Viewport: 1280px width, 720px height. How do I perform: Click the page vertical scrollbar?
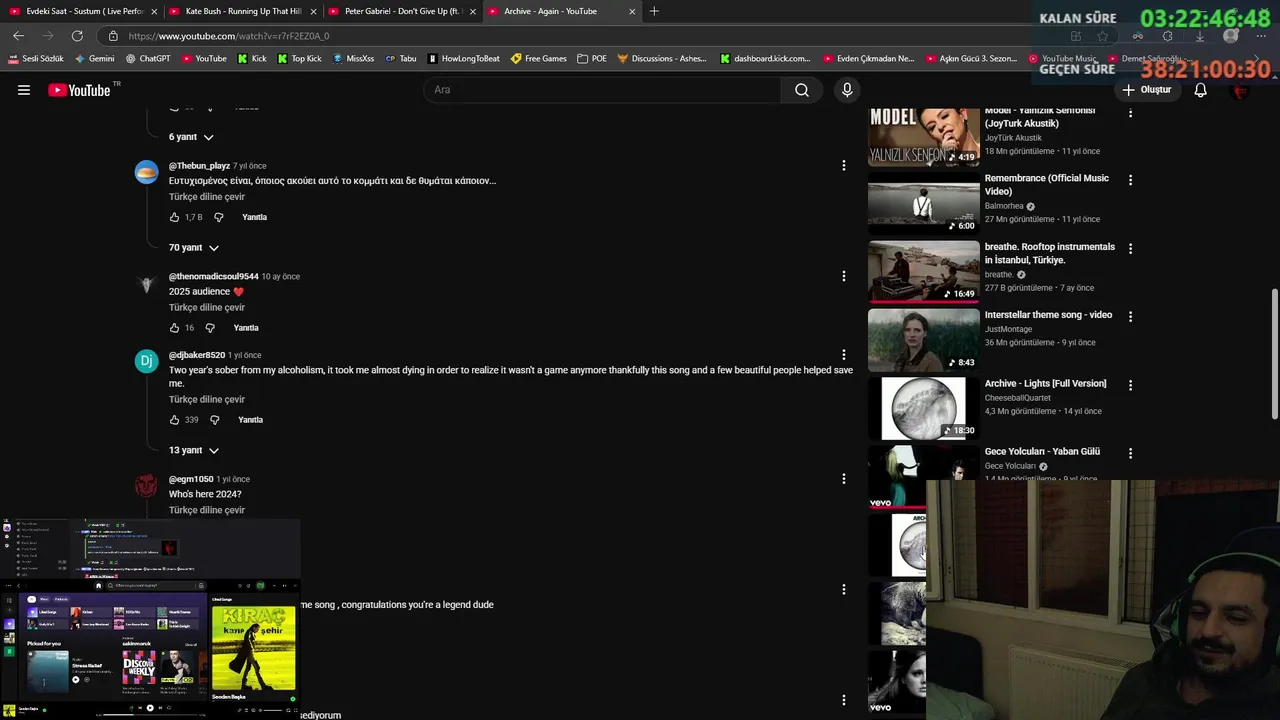point(1274,355)
